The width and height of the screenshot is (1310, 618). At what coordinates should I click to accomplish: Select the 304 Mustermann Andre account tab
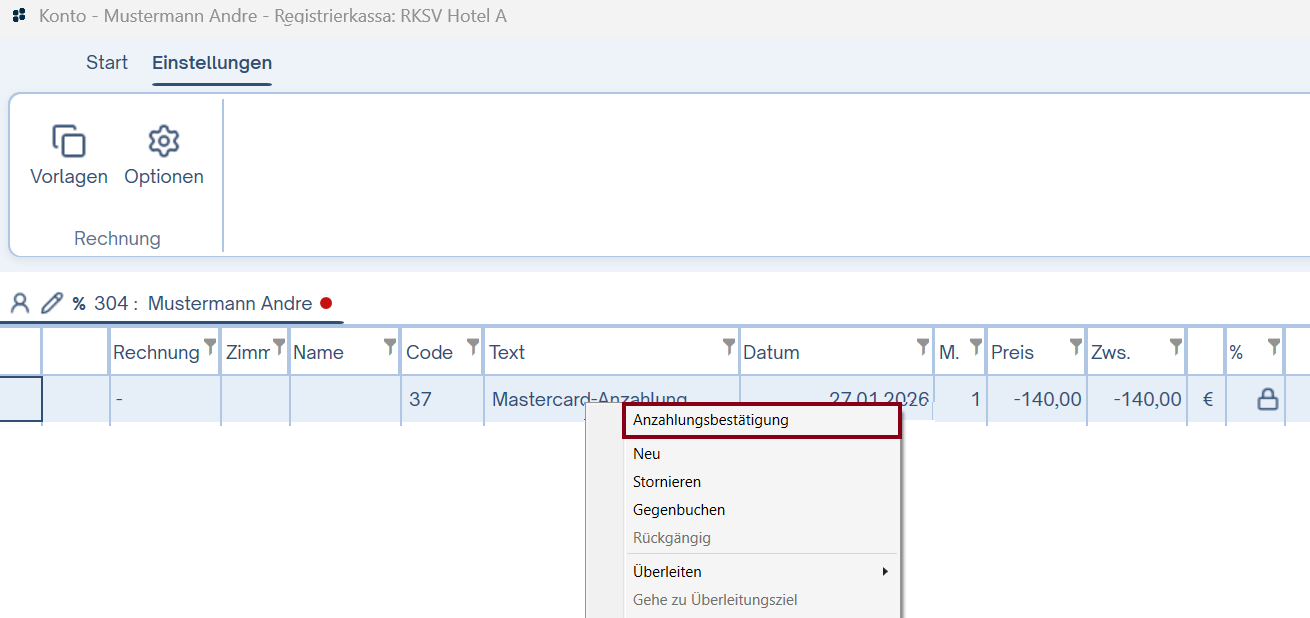pyautogui.click(x=203, y=304)
